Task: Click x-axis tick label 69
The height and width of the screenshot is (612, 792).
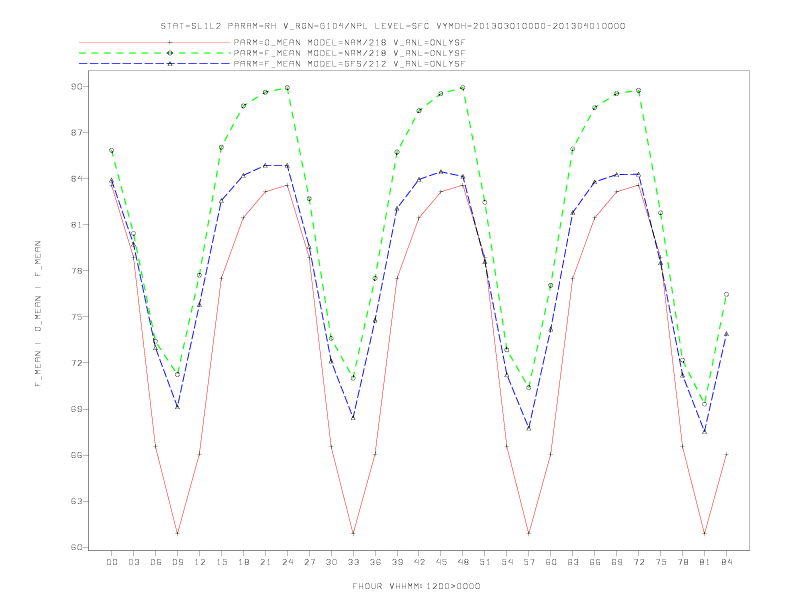Action: [617, 562]
